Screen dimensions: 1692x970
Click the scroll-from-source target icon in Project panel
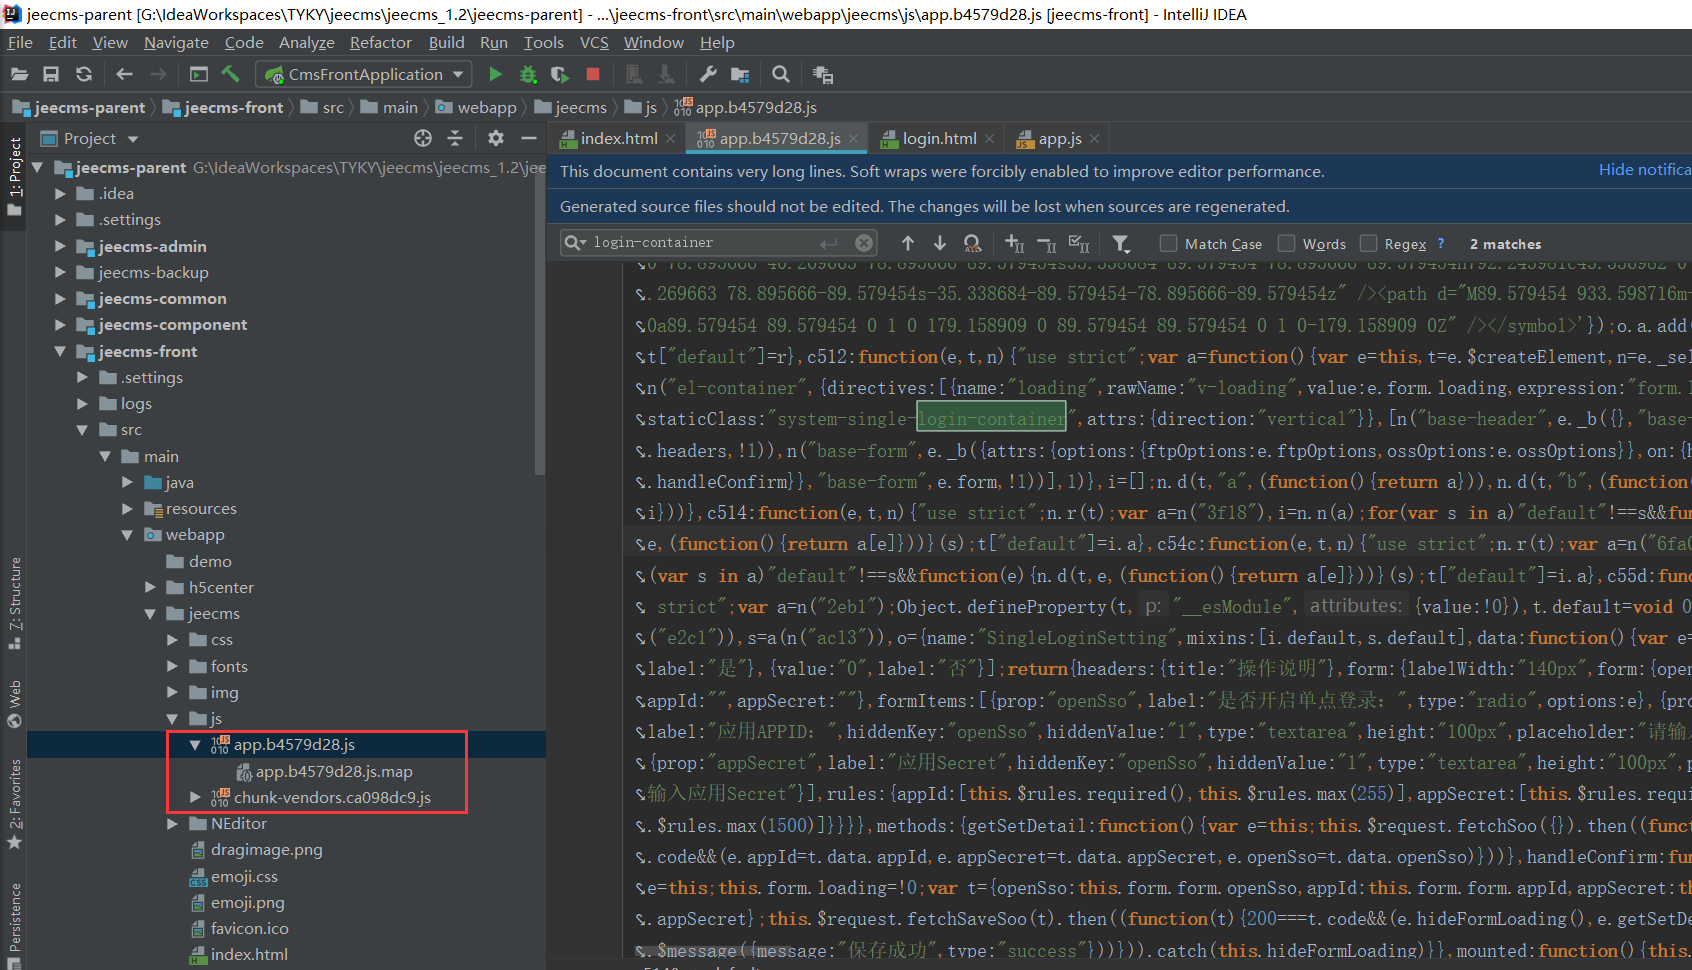pyautogui.click(x=423, y=138)
